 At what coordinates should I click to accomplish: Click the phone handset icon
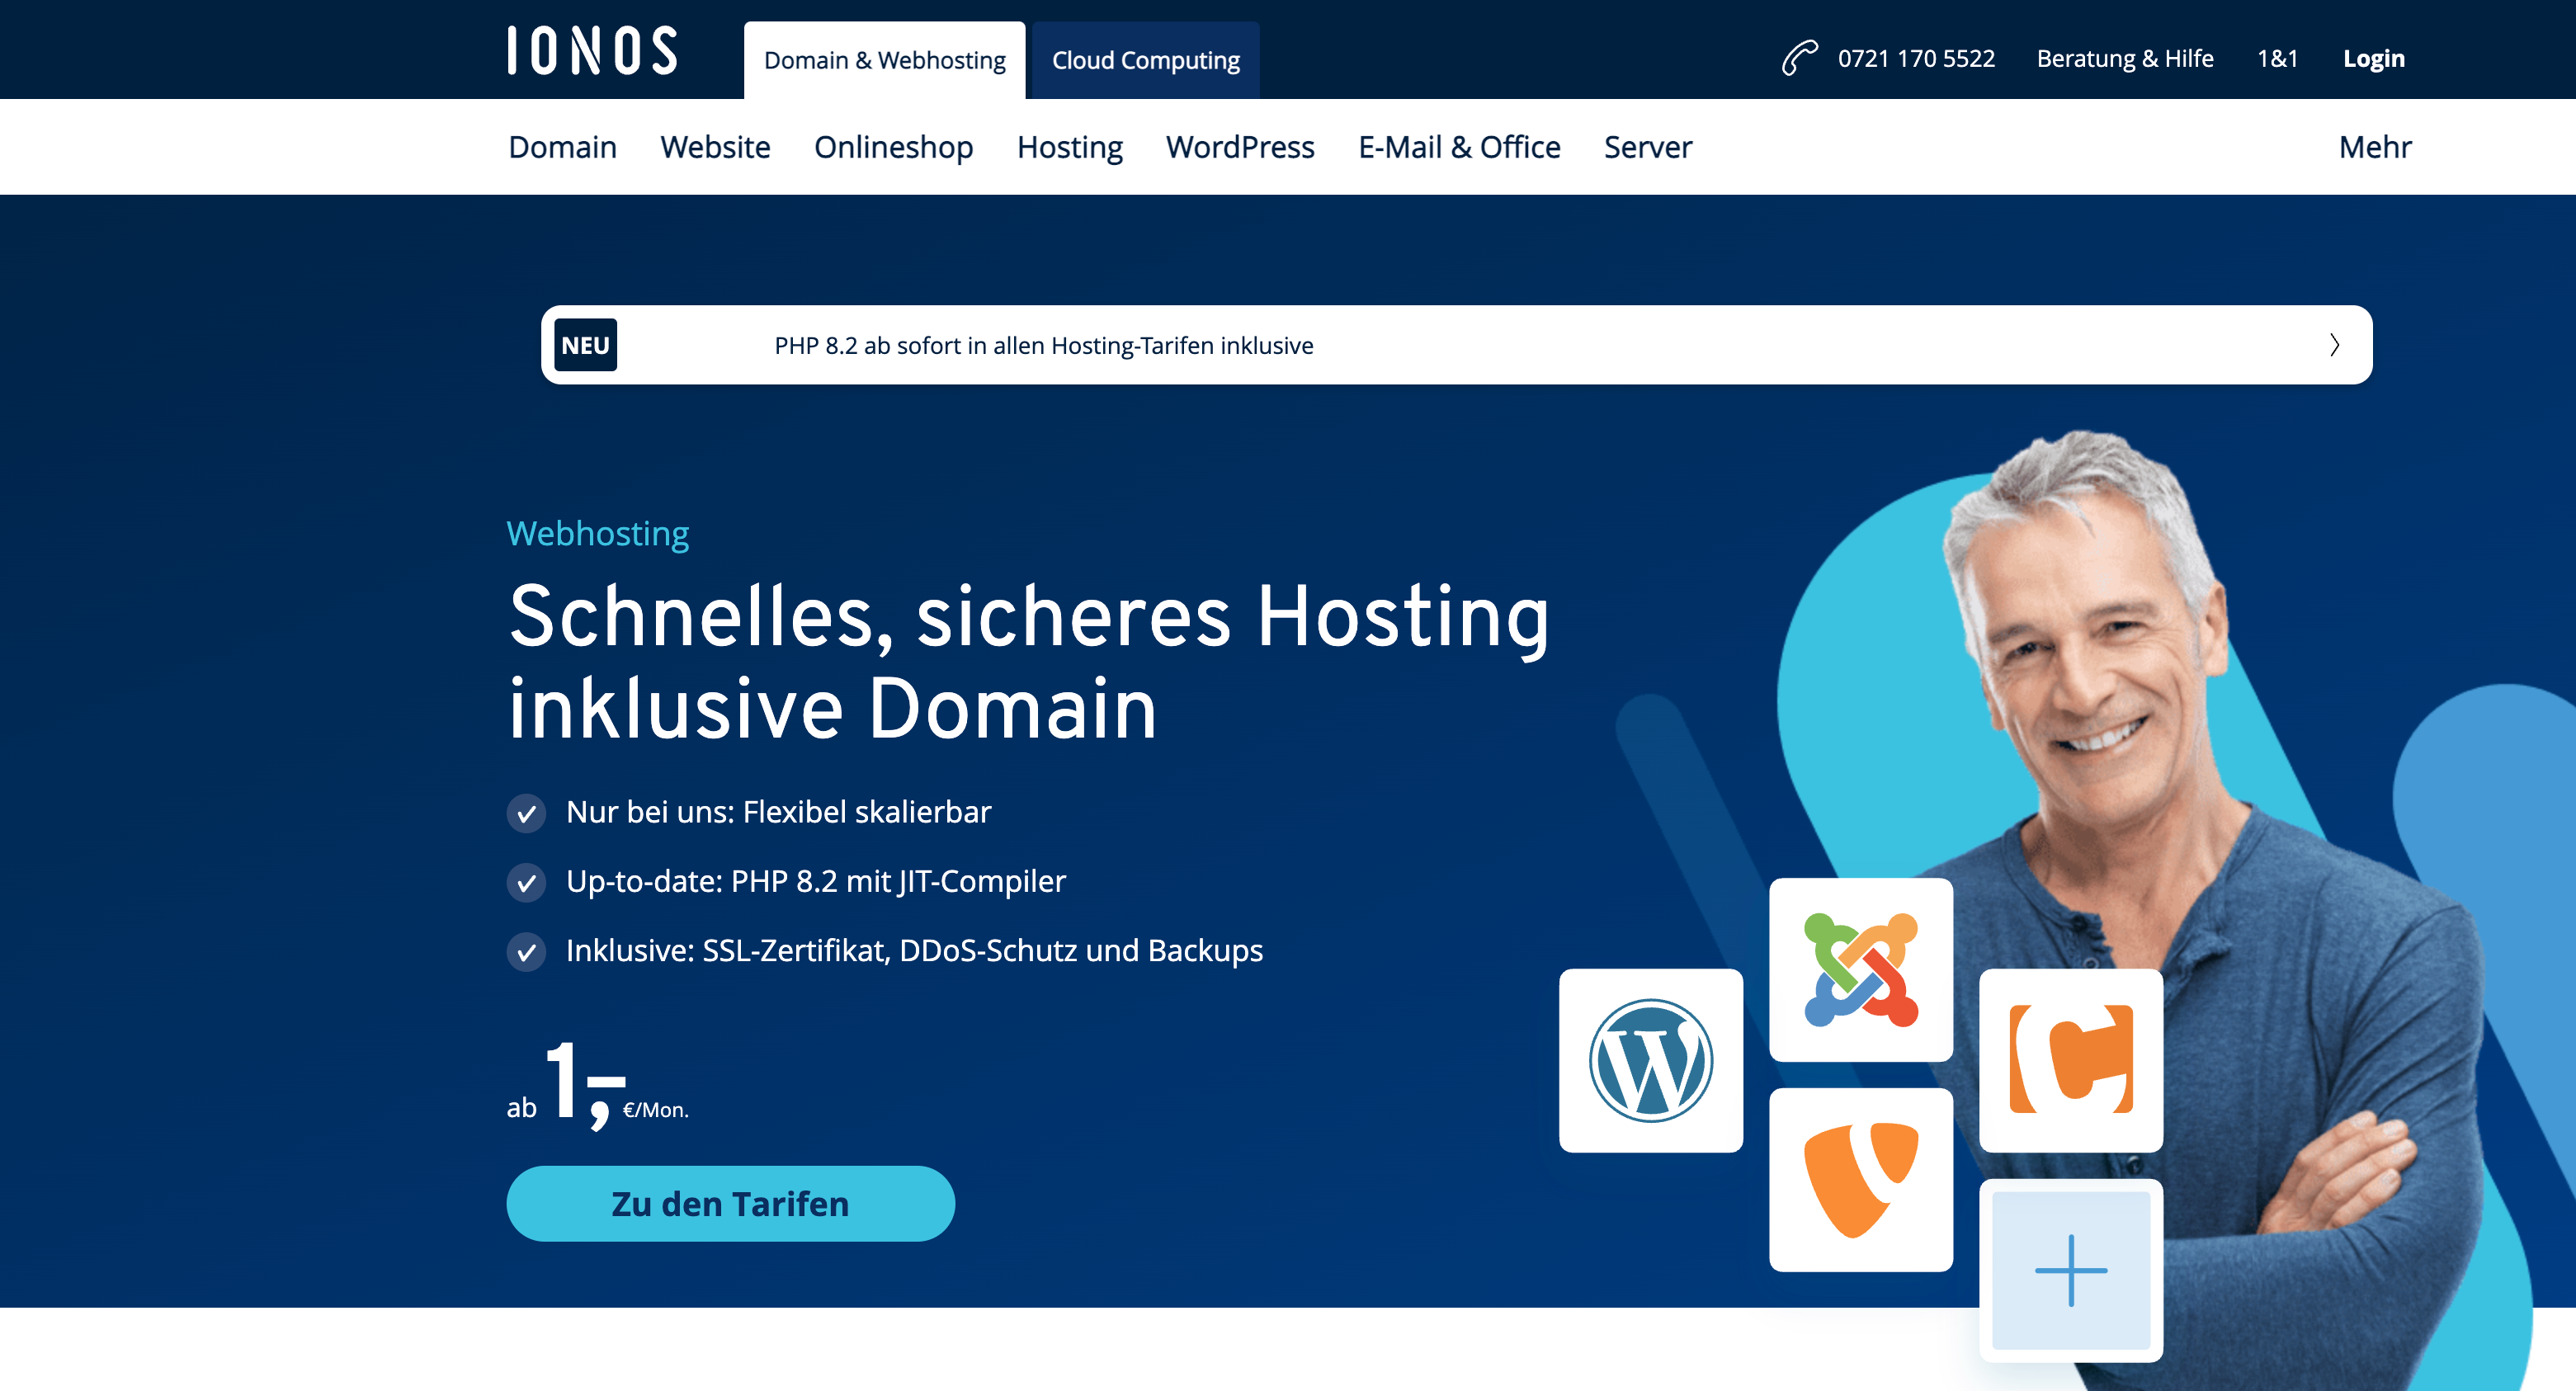click(x=1799, y=58)
